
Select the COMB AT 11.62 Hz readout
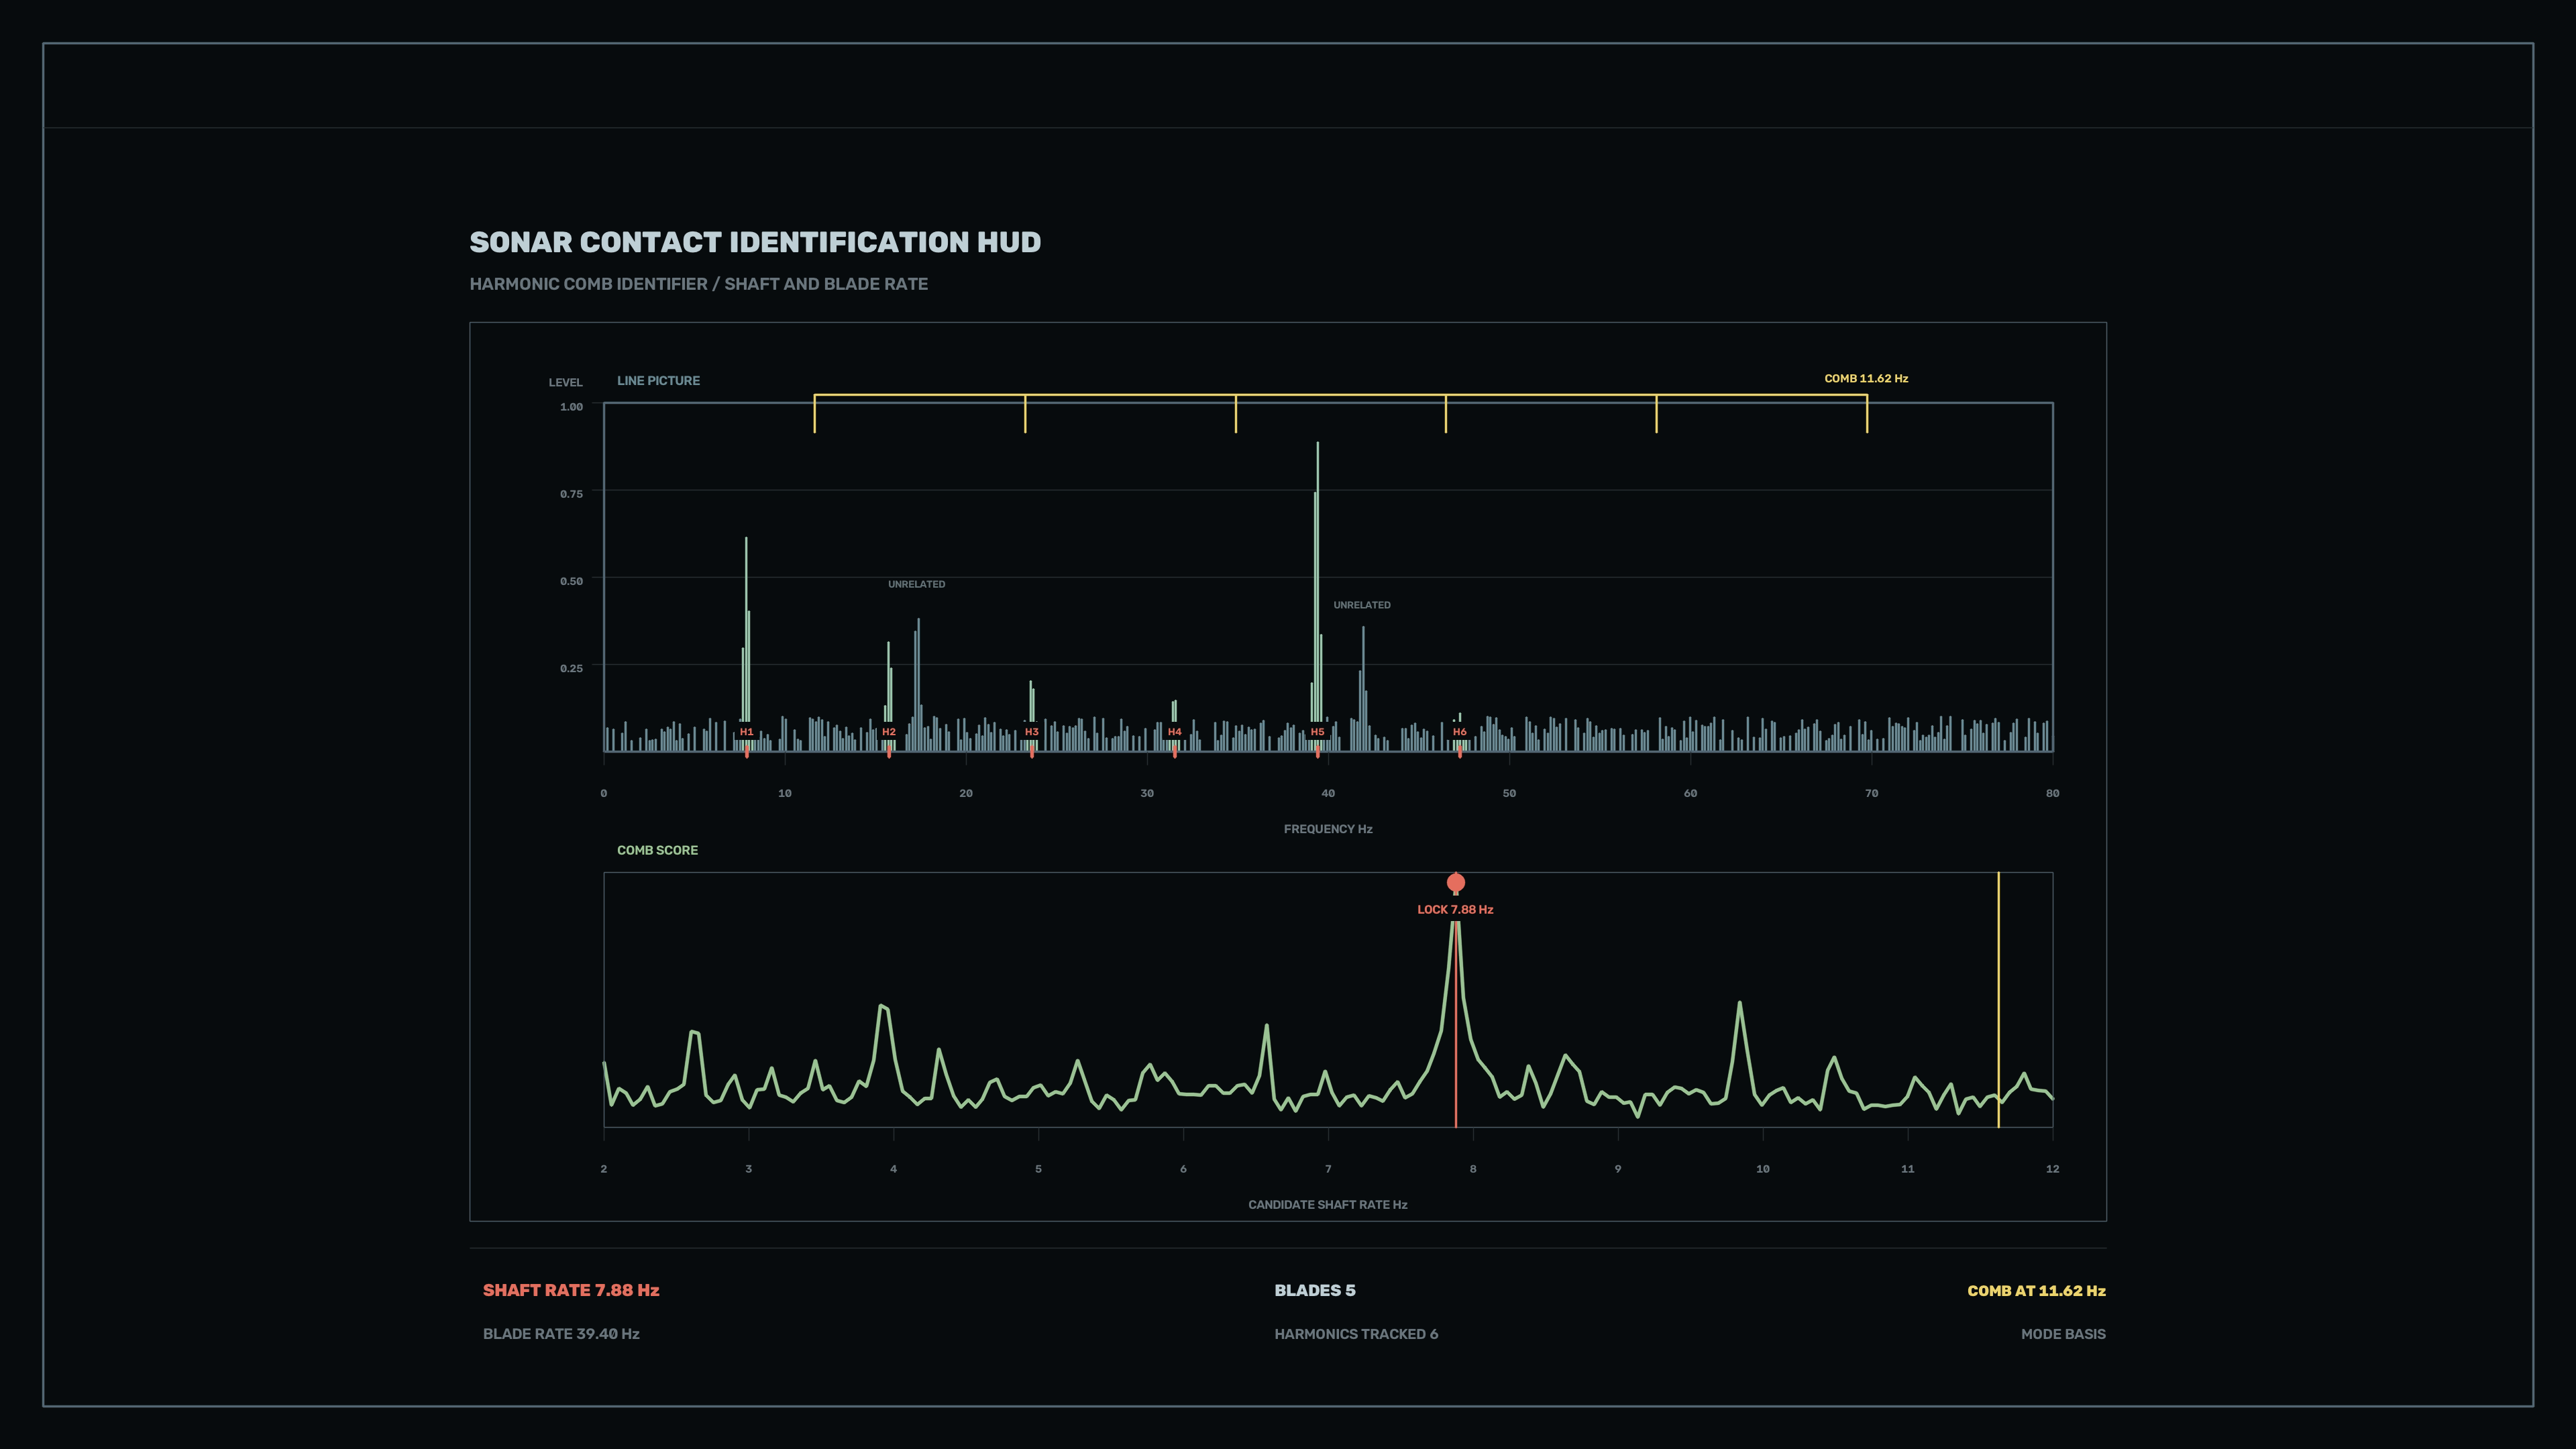coord(2036,1291)
